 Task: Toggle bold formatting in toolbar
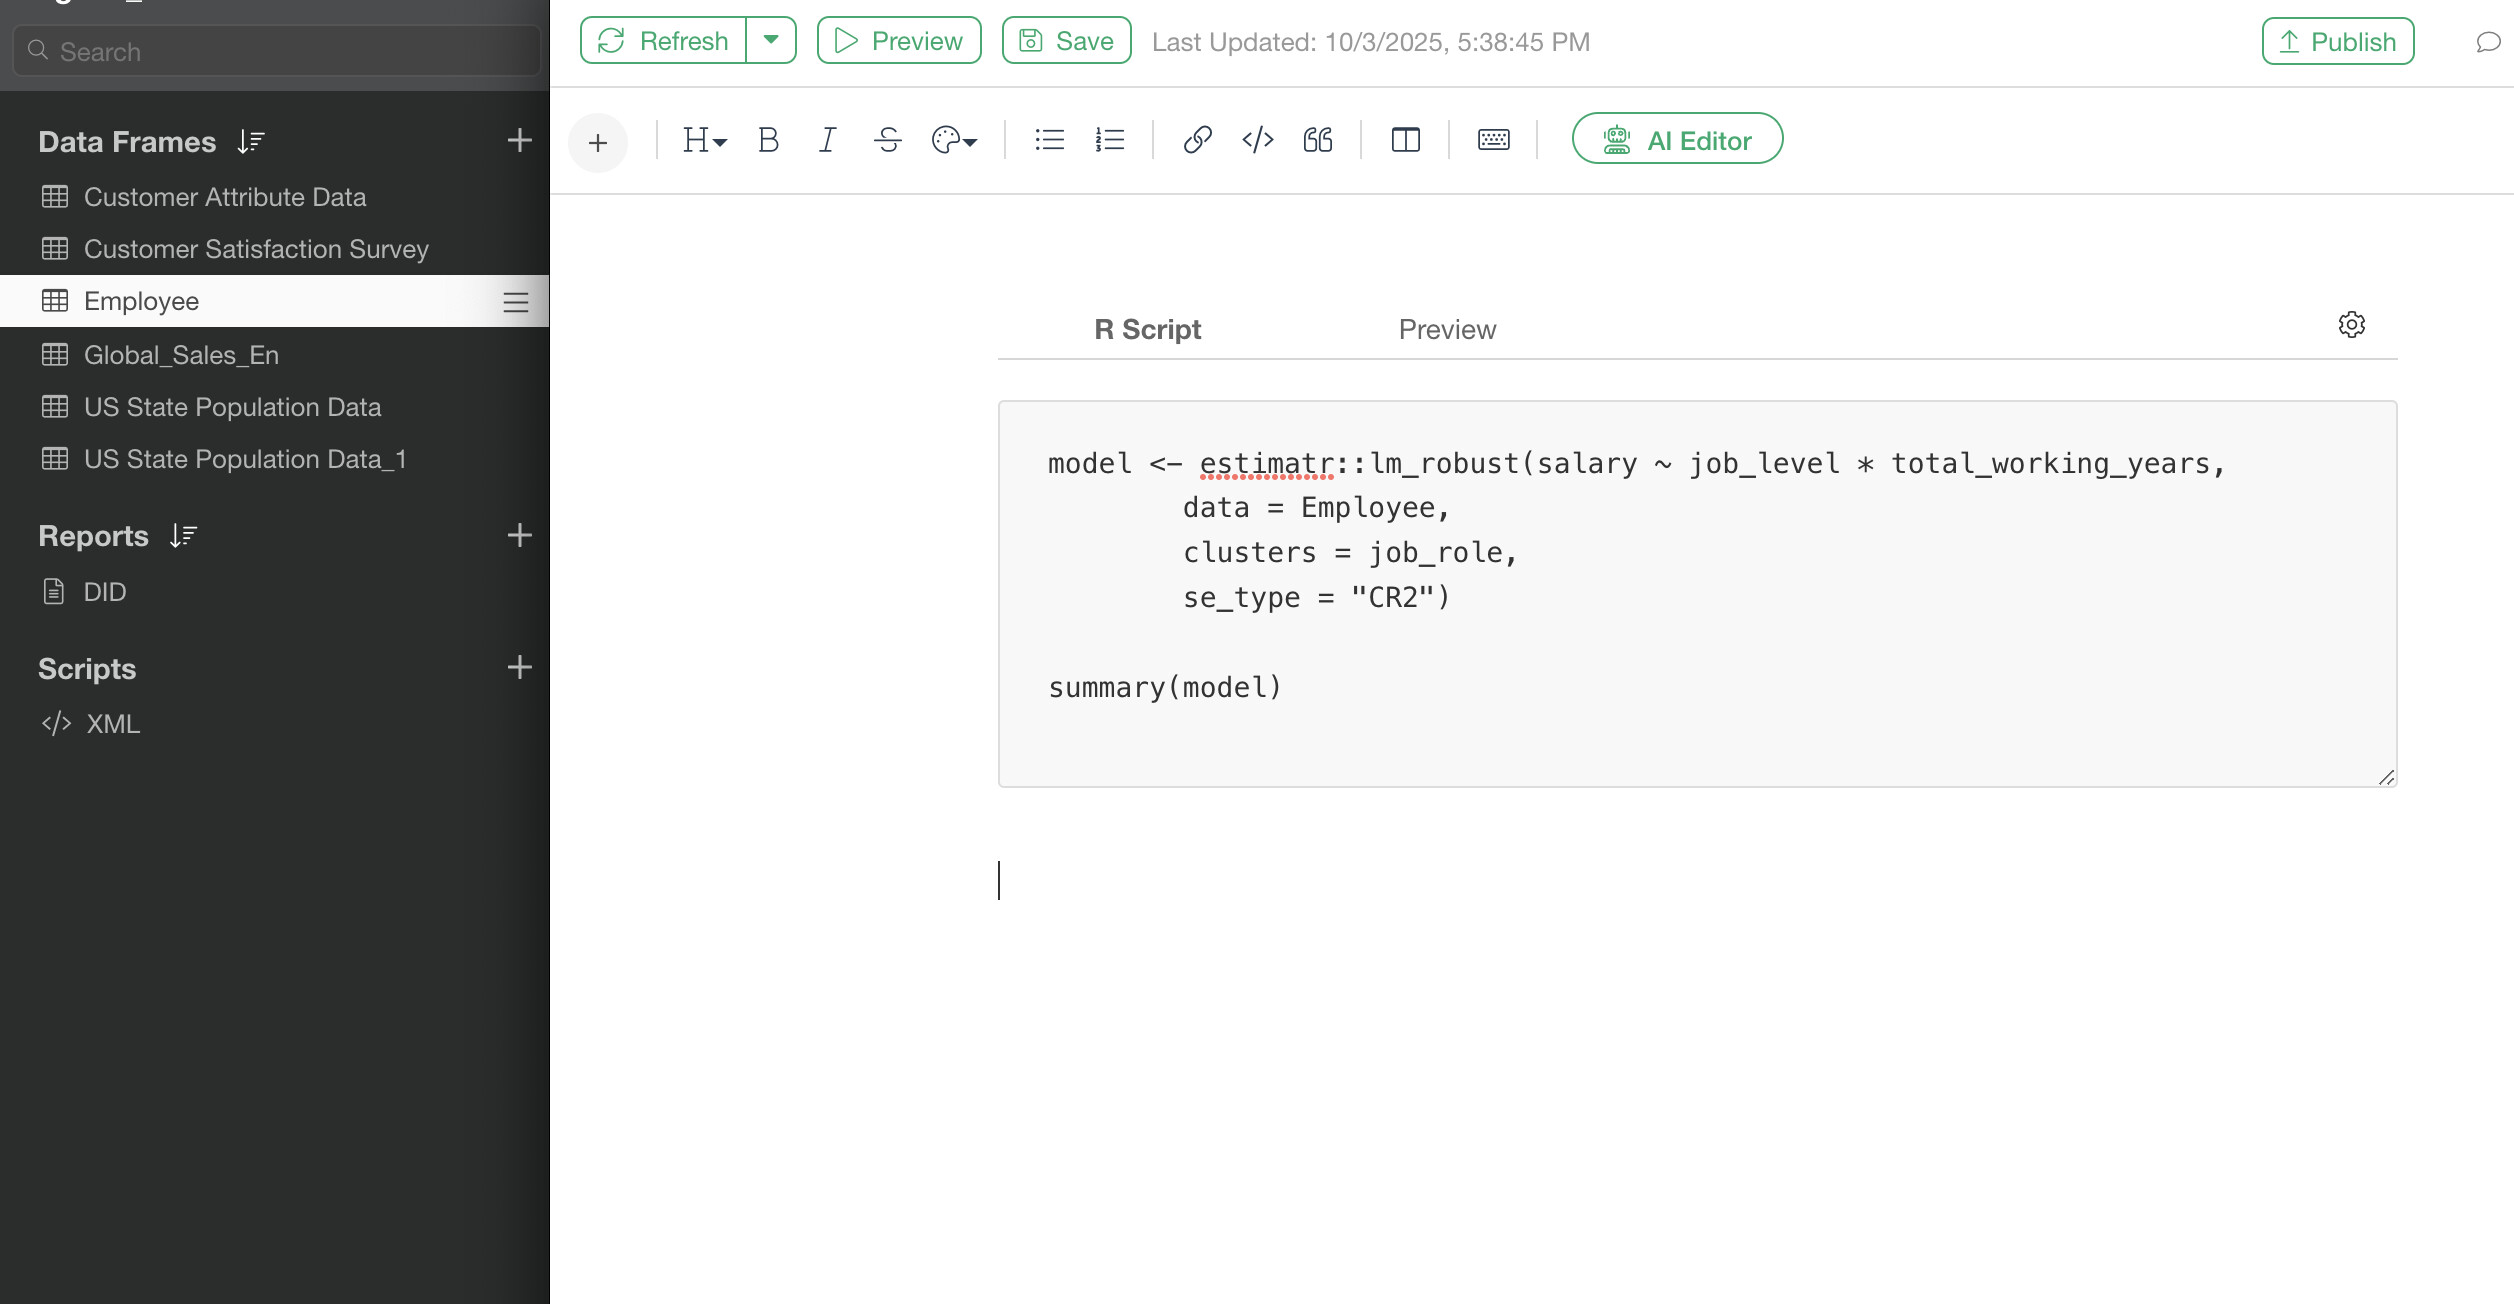coord(768,140)
